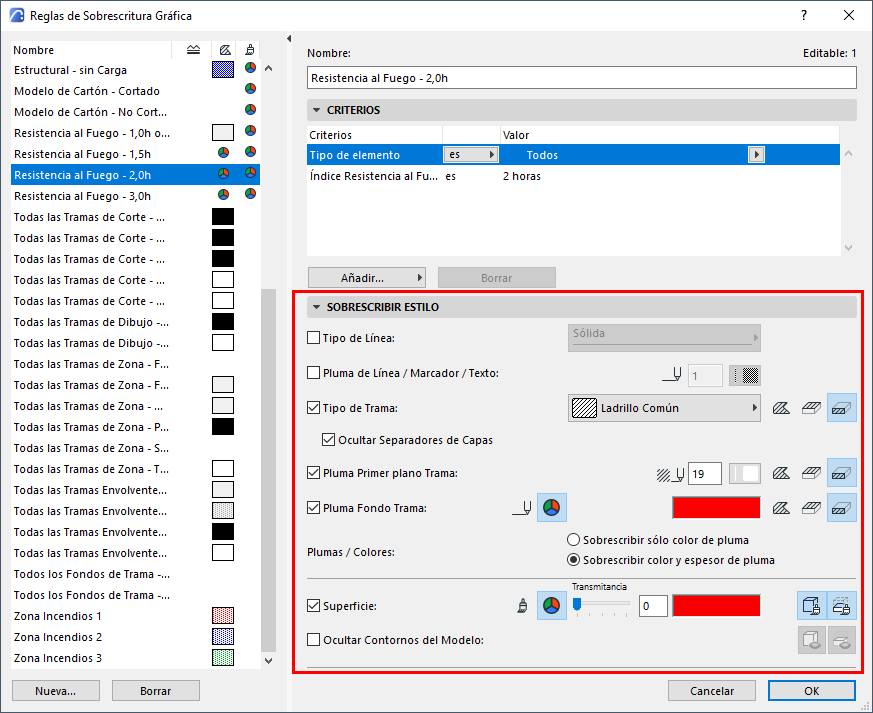This screenshot has width=873, height=713.
Task: Open the Ladrillo Común fill type dropdown
Action: [x=664, y=408]
